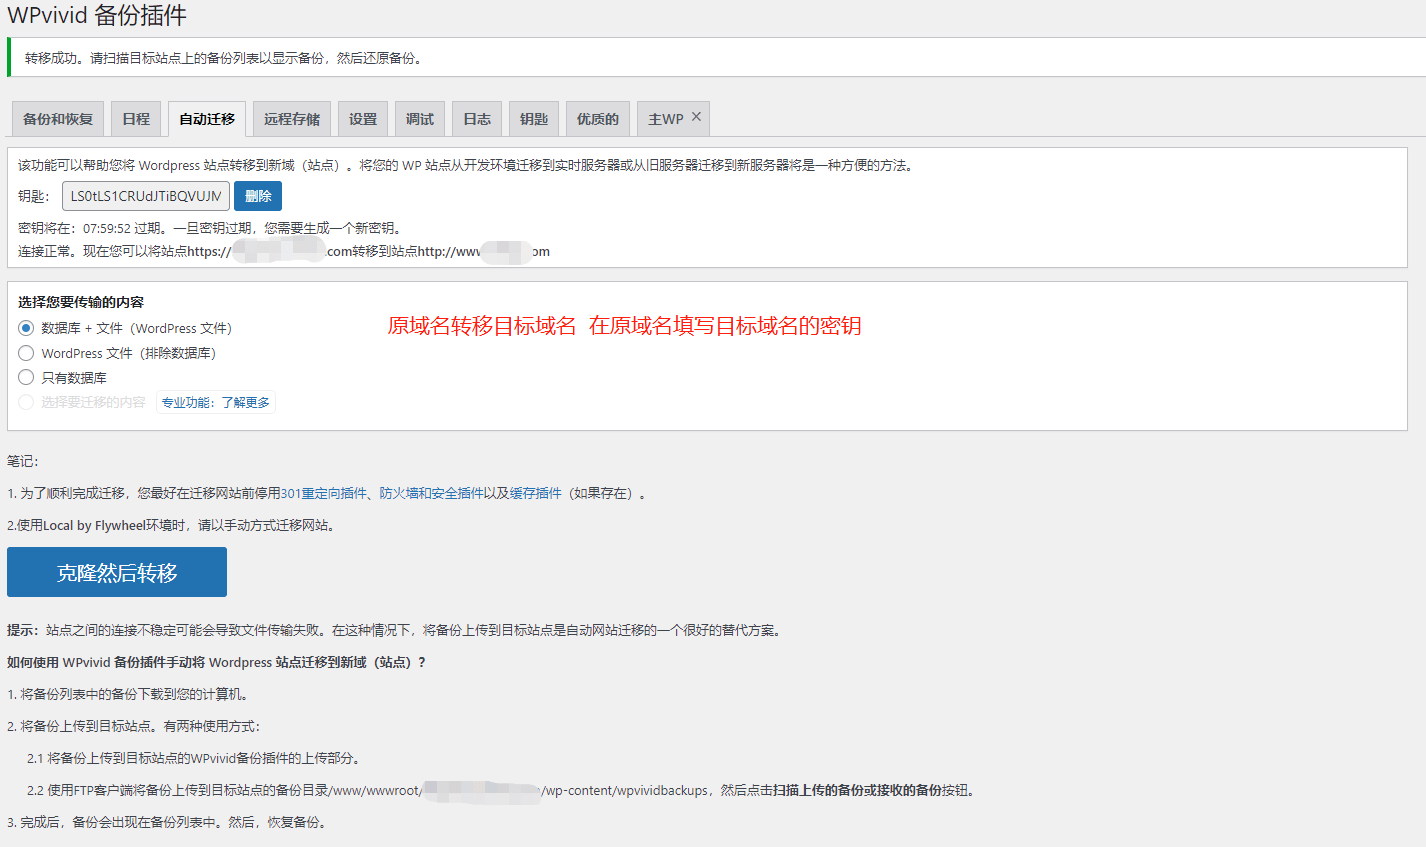Open the 调试 tab
Viewport: 1426px width, 847px height.
point(420,119)
